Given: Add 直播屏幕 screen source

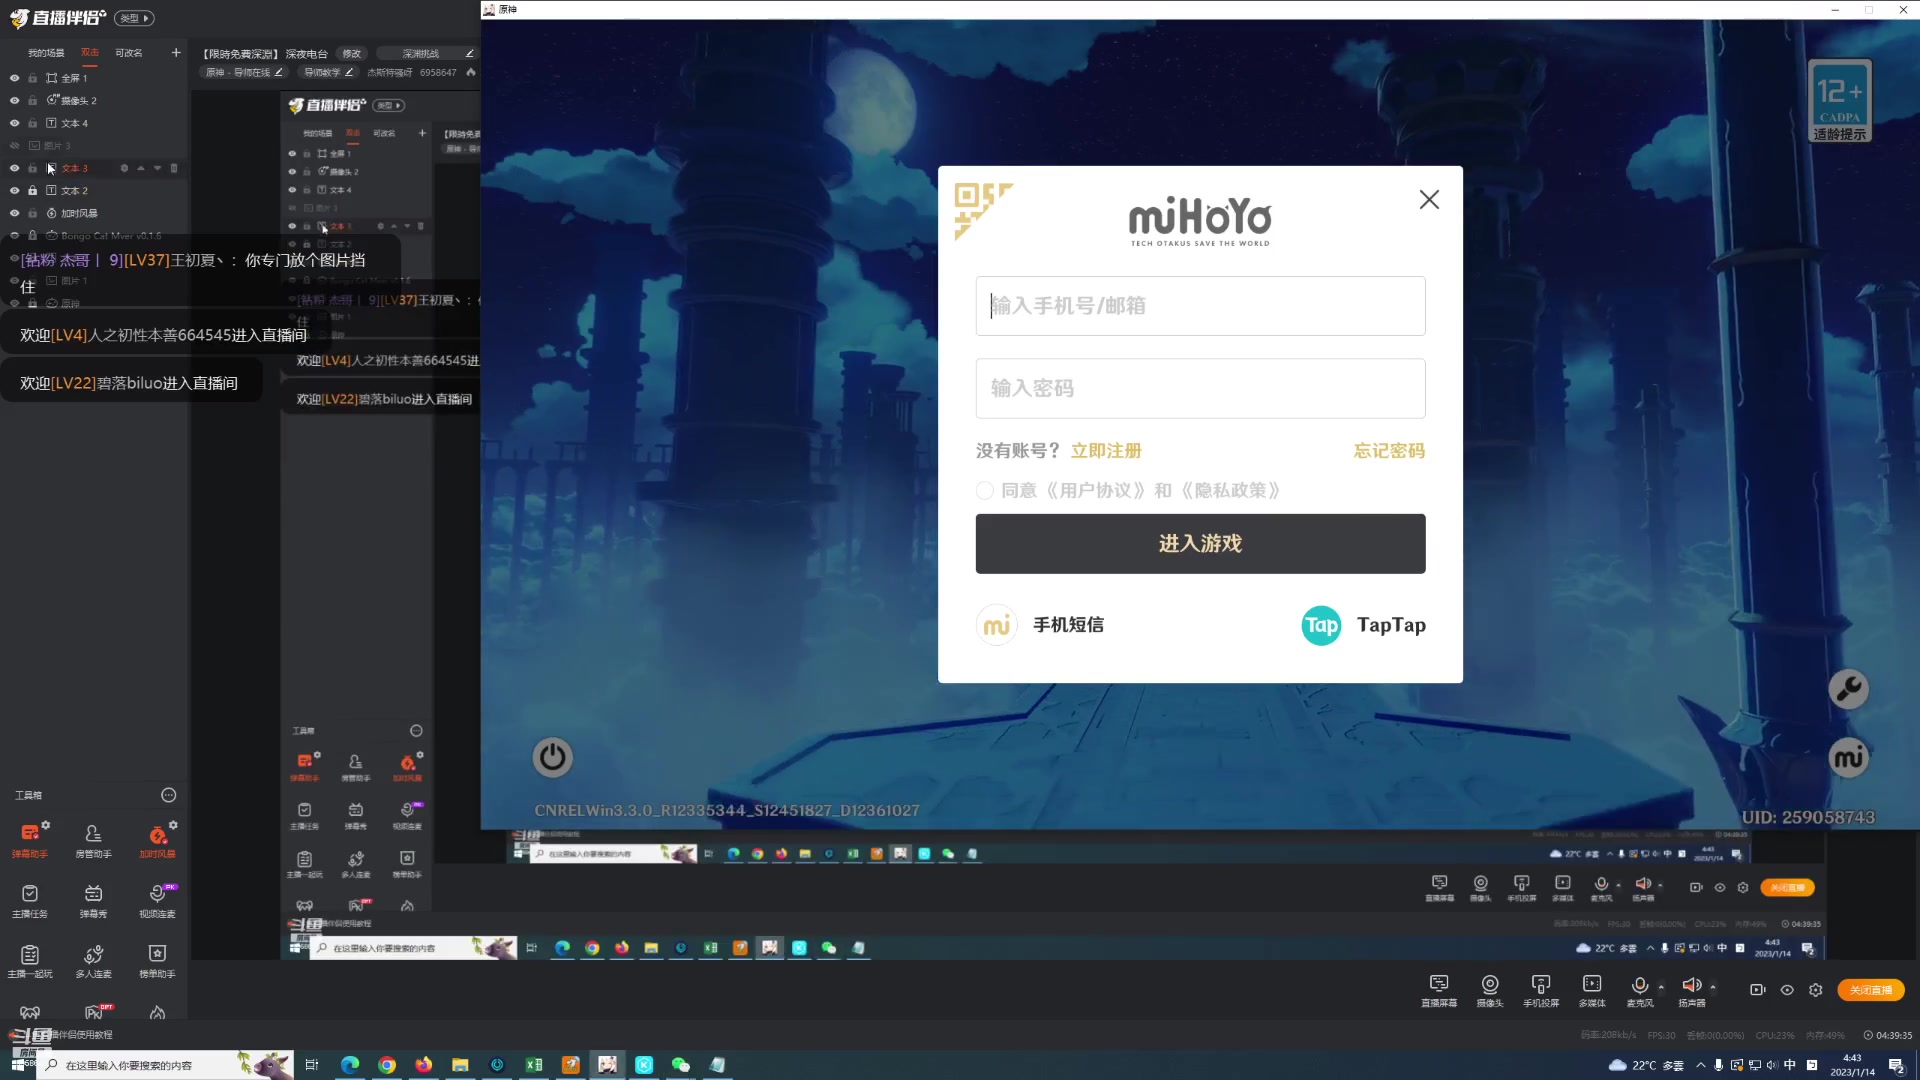Looking at the screenshot, I should [x=1439, y=990].
